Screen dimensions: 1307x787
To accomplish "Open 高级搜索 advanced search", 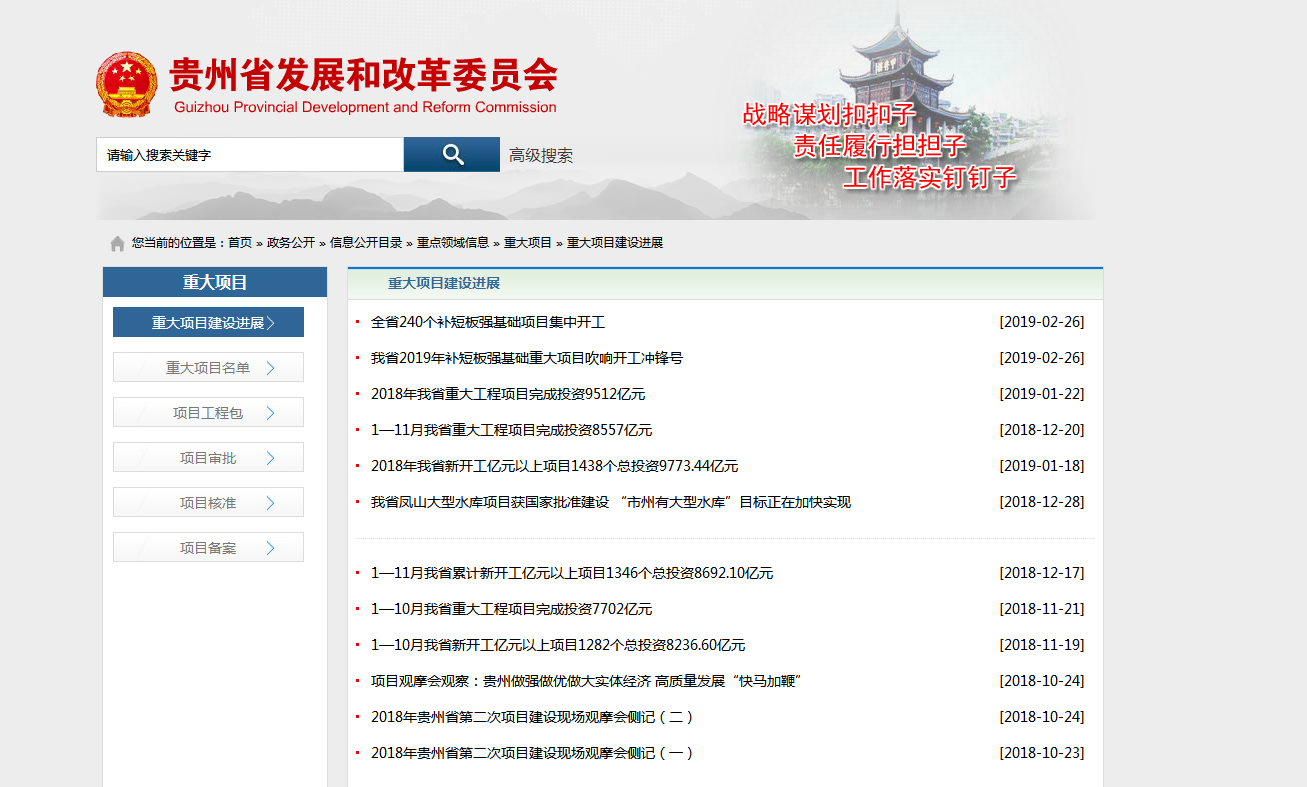I will [541, 155].
